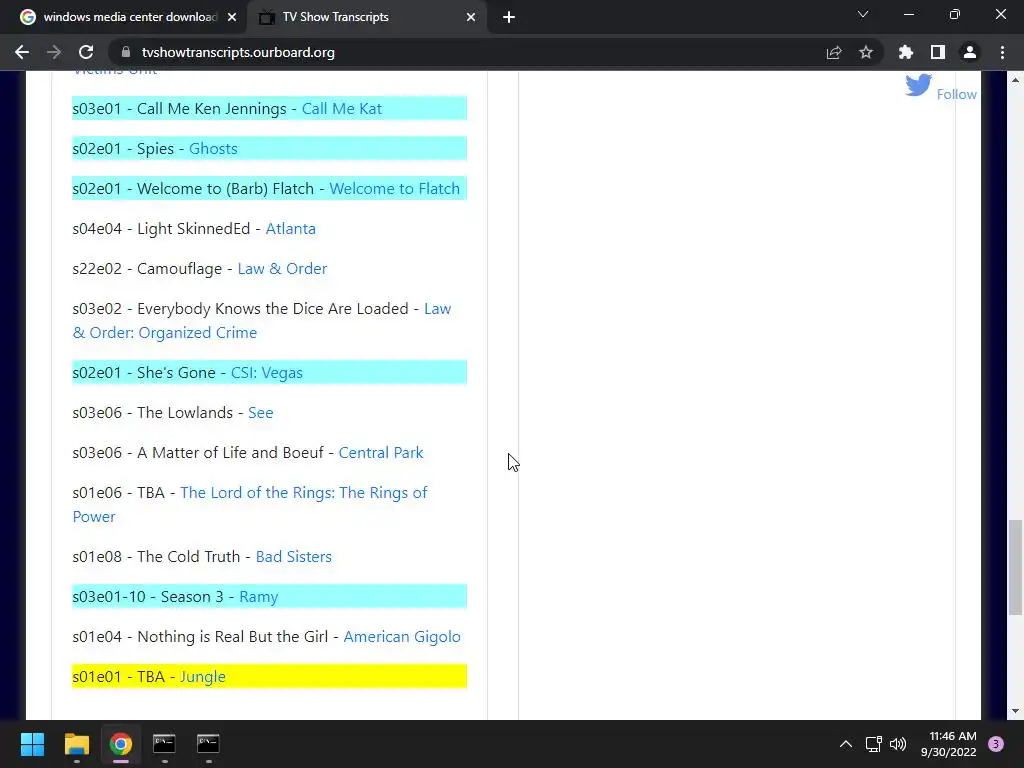Open the first command prompt taskbar icon

(x=164, y=744)
